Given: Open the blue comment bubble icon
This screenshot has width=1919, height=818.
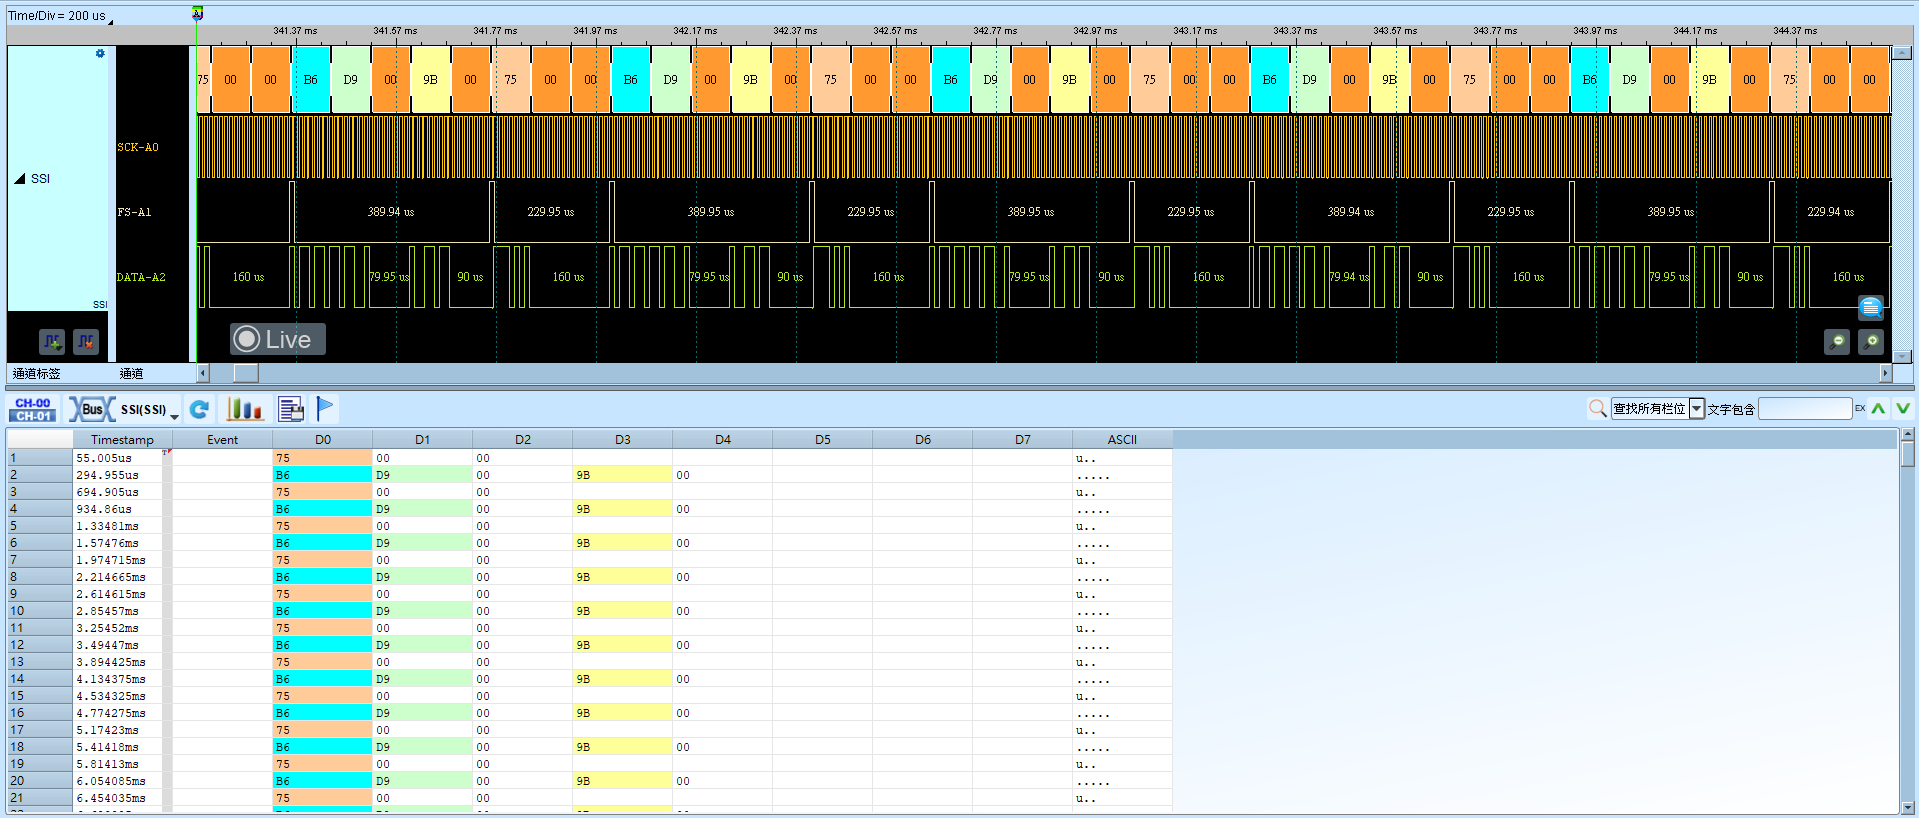Looking at the screenshot, I should coord(1871,308).
